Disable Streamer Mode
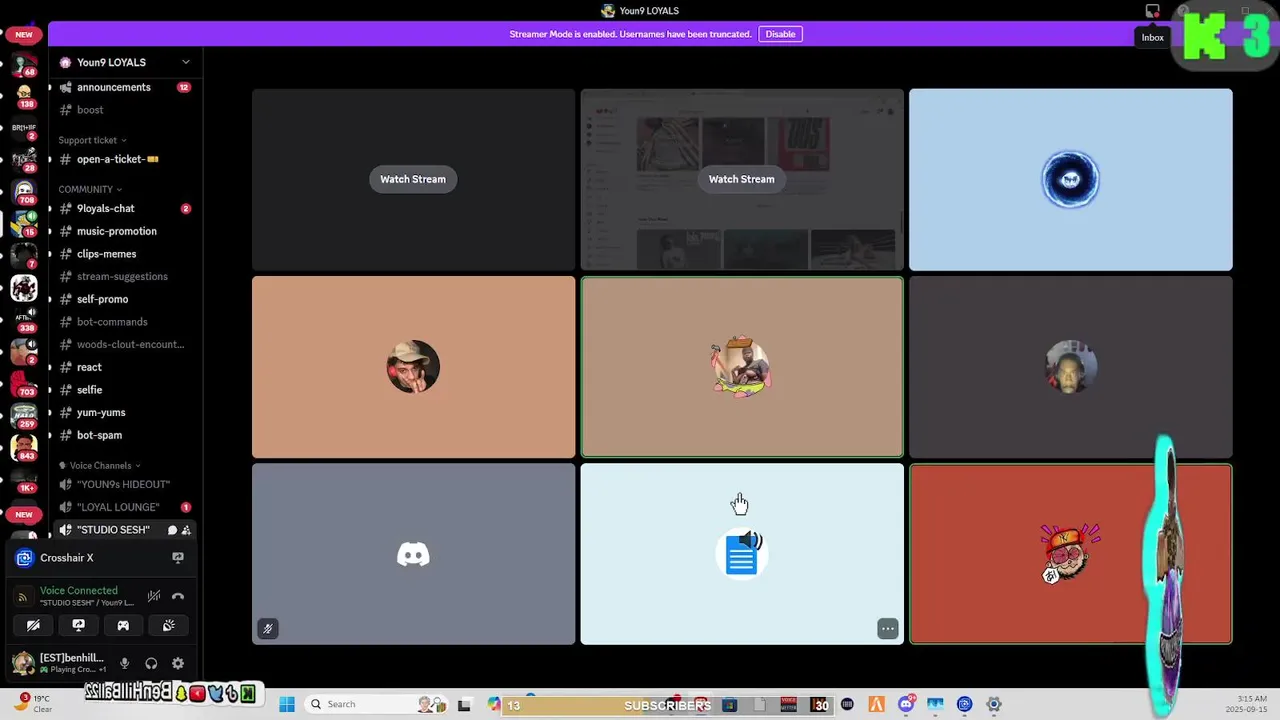Screen dimensions: 1280x720 tap(780, 34)
